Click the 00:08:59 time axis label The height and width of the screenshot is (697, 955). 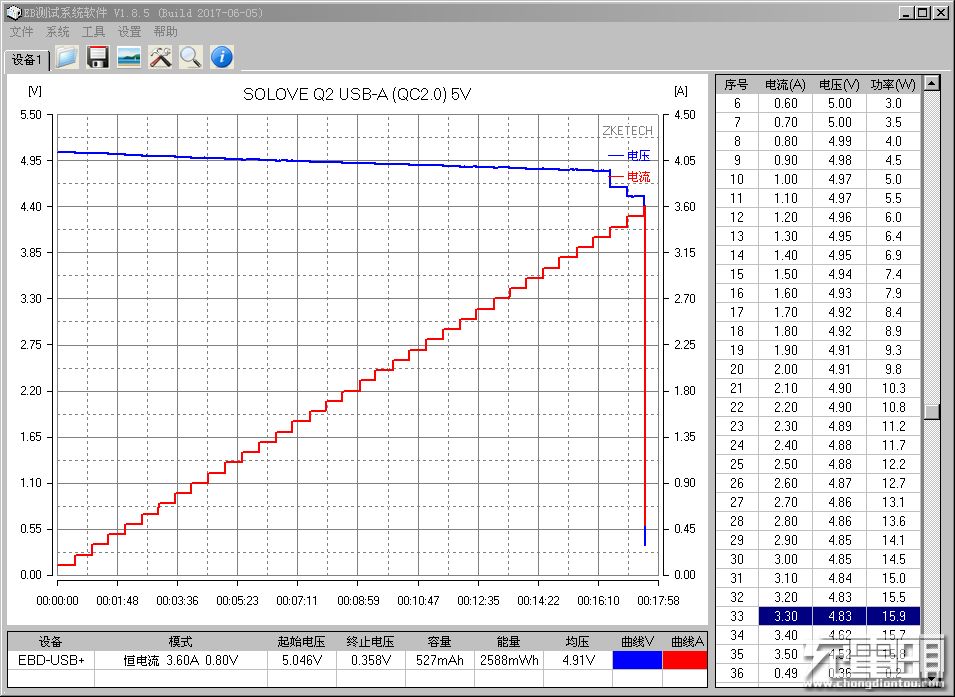tap(358, 601)
